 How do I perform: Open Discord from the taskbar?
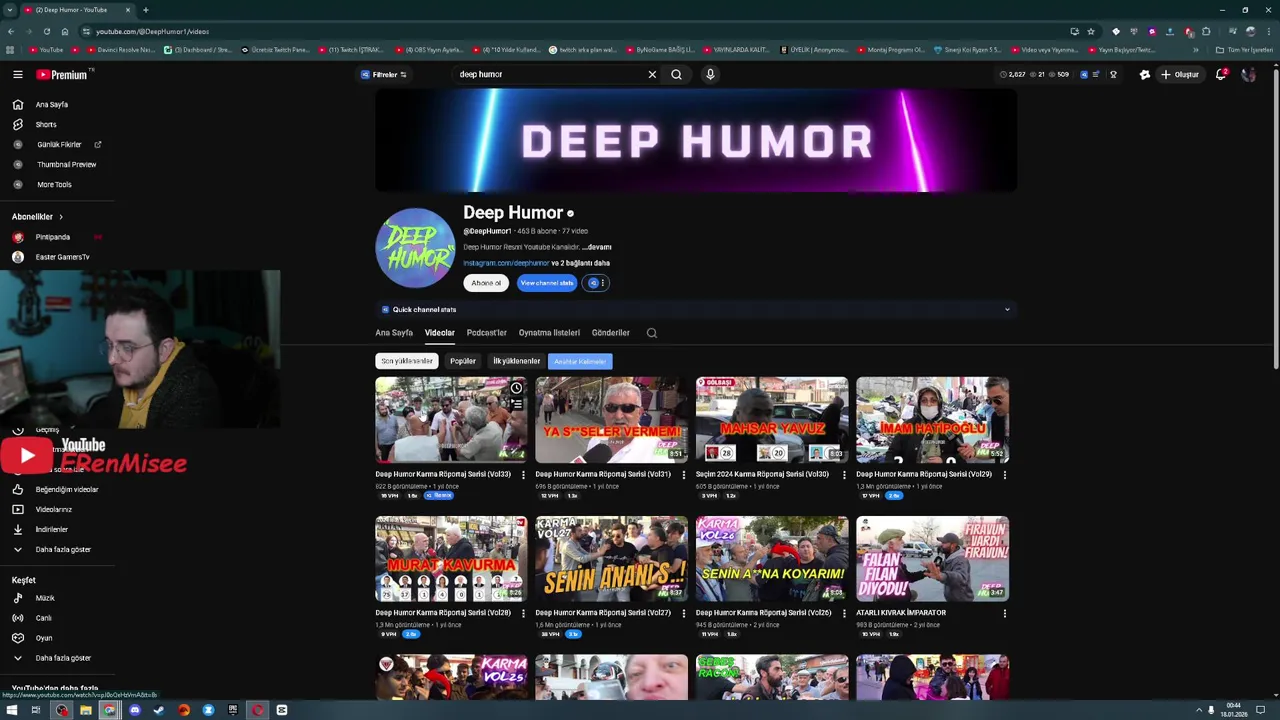tap(134, 710)
